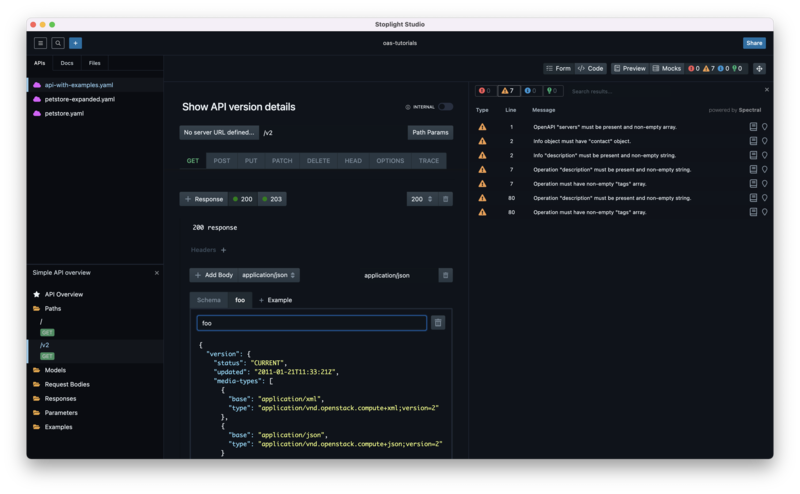This screenshot has height=494, width=800.
Task: Select the HEAD method tab
Action: [x=353, y=161]
